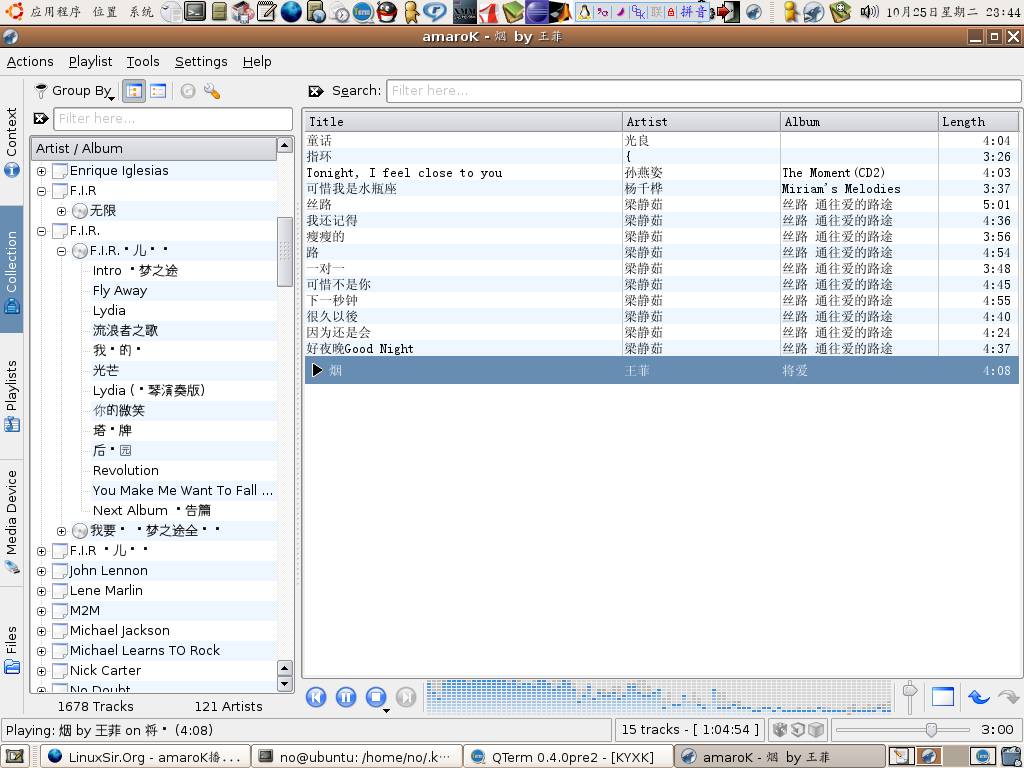Toggle the player window icon
The image size is (1024, 768).
(942, 697)
